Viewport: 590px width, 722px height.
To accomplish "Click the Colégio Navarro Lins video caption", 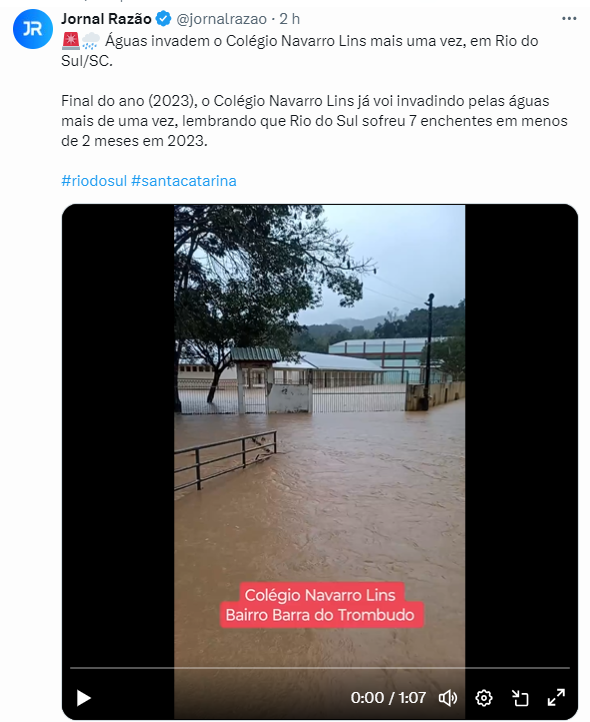I will pos(321,605).
